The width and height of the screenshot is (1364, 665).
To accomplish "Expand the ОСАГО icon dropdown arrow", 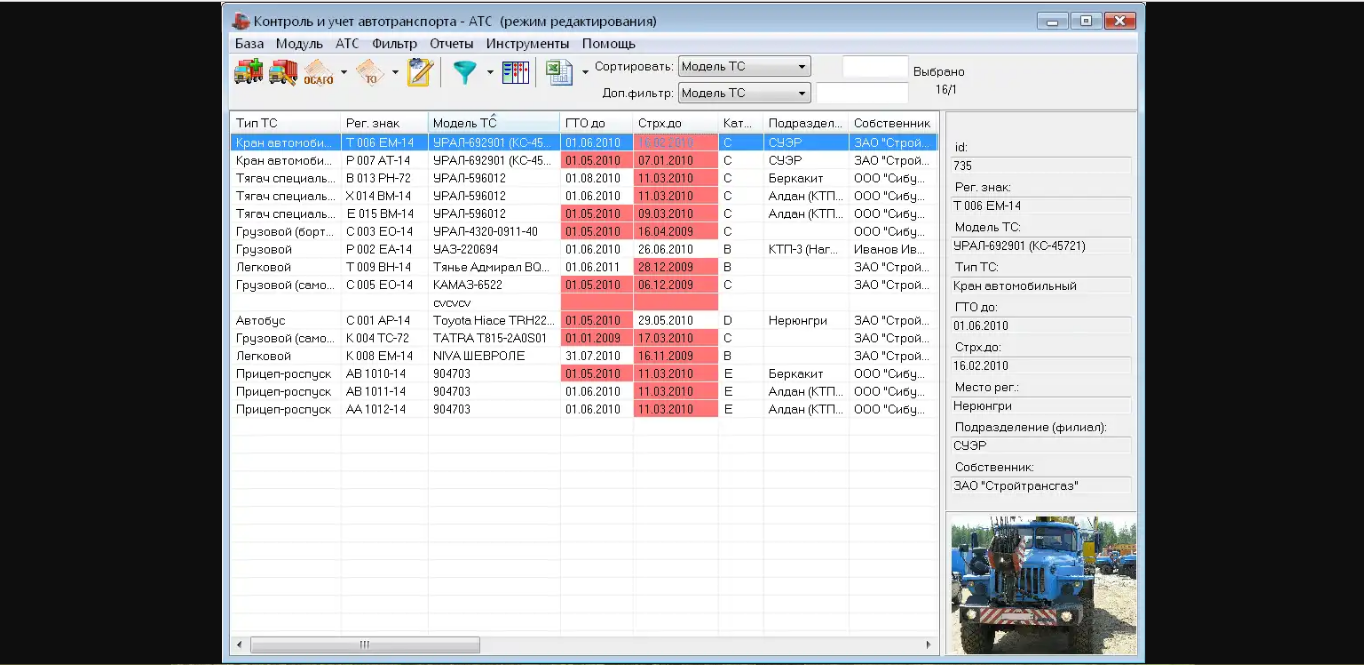I will [x=344, y=72].
